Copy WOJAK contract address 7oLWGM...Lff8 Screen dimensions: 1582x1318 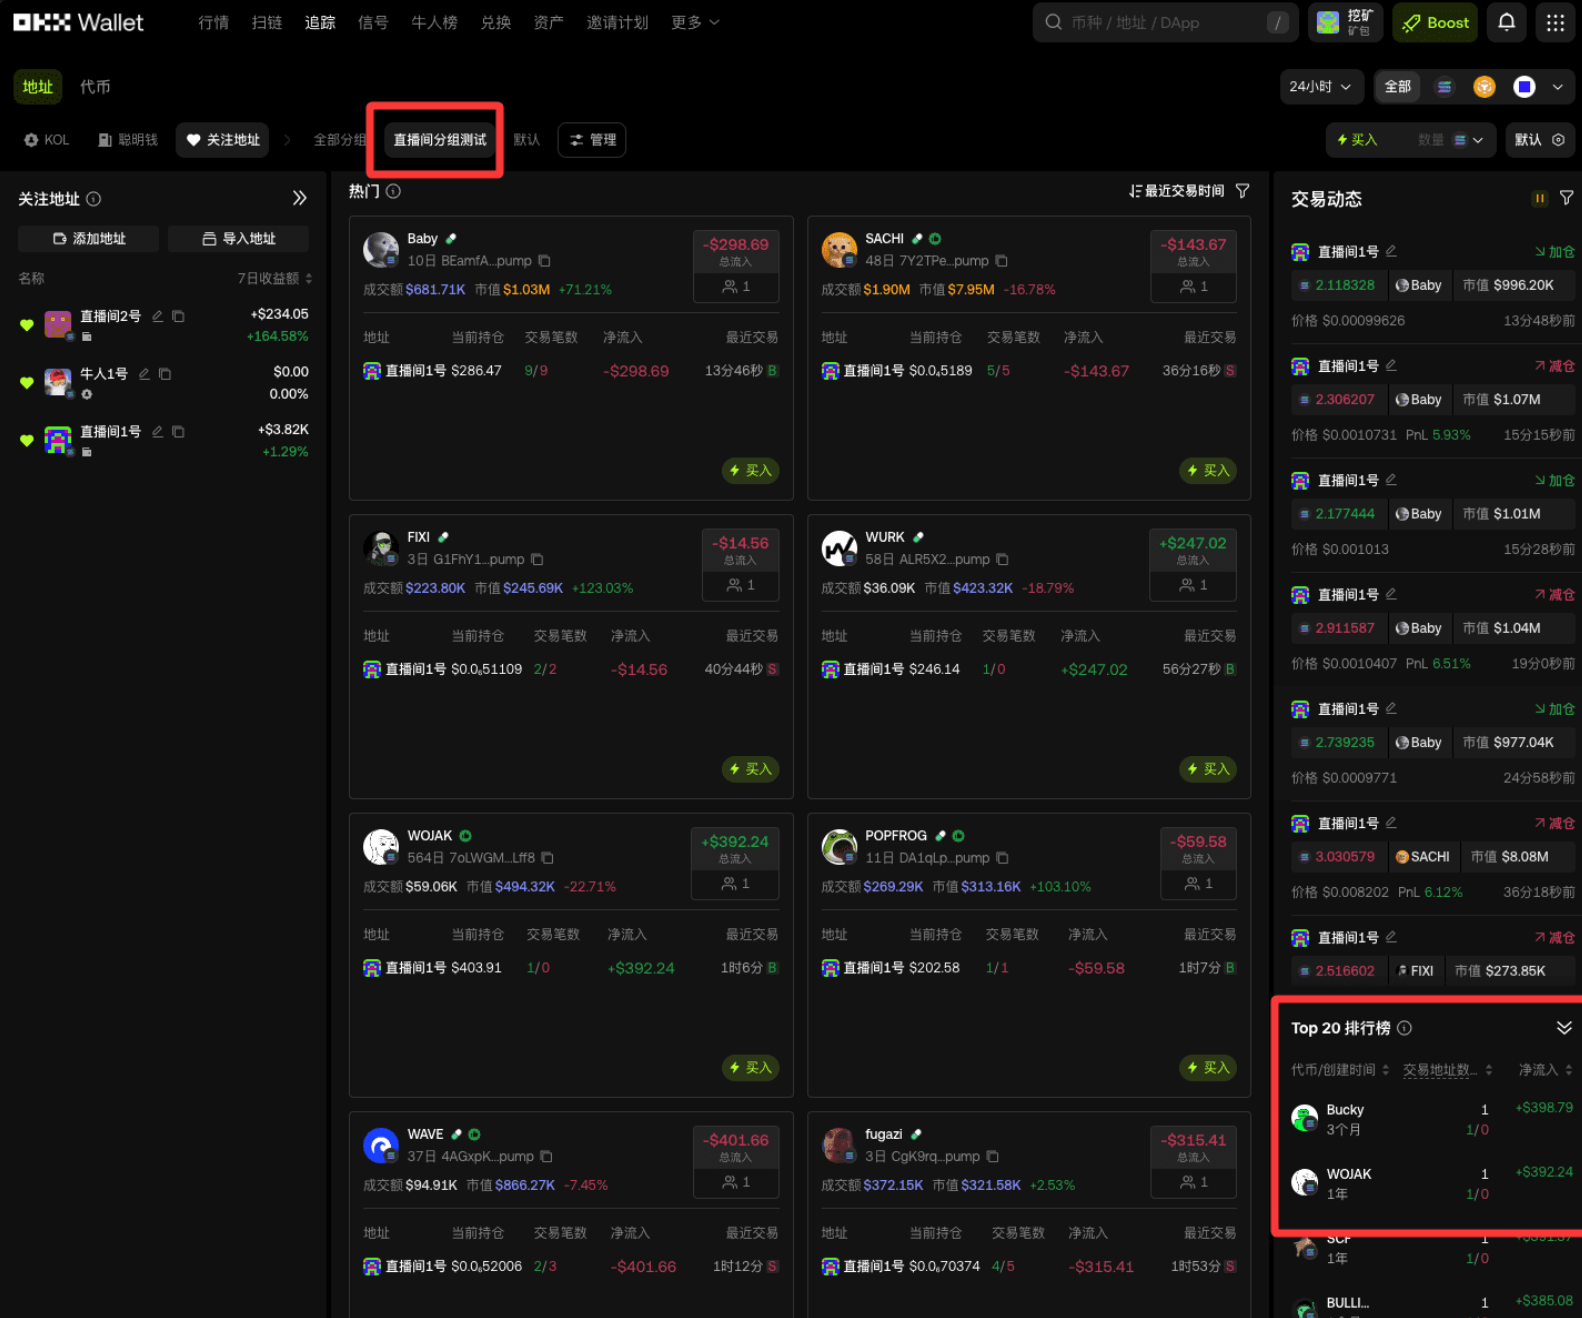click(547, 858)
